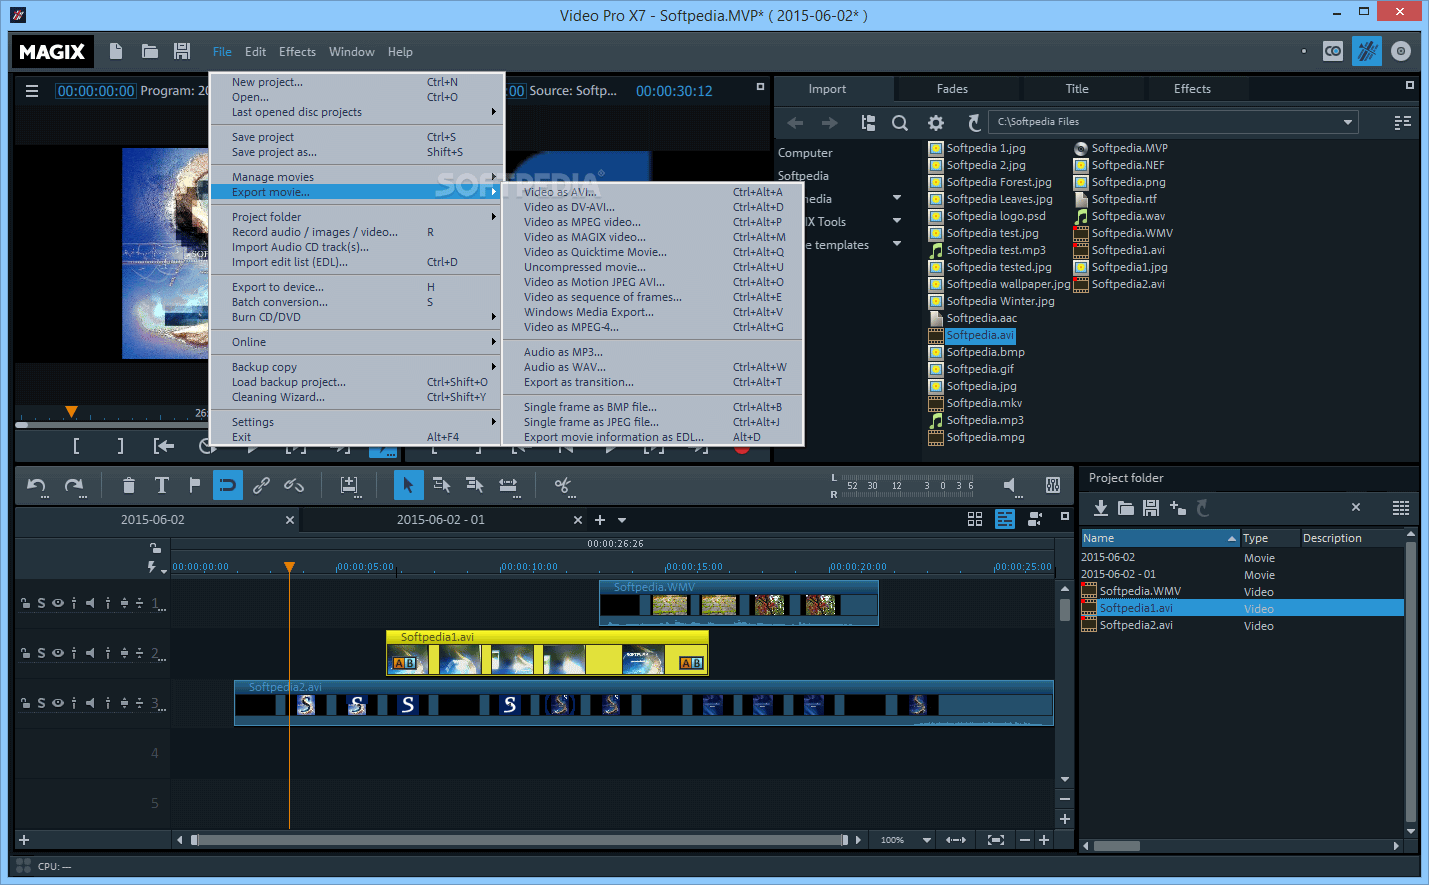Toggle eye visibility of track 3
Image resolution: width=1429 pixels, height=885 pixels.
coord(58,703)
